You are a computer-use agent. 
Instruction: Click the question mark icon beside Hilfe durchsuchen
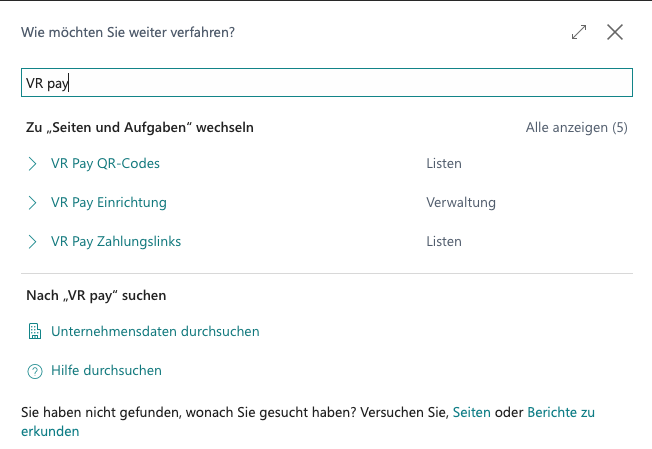(34, 371)
